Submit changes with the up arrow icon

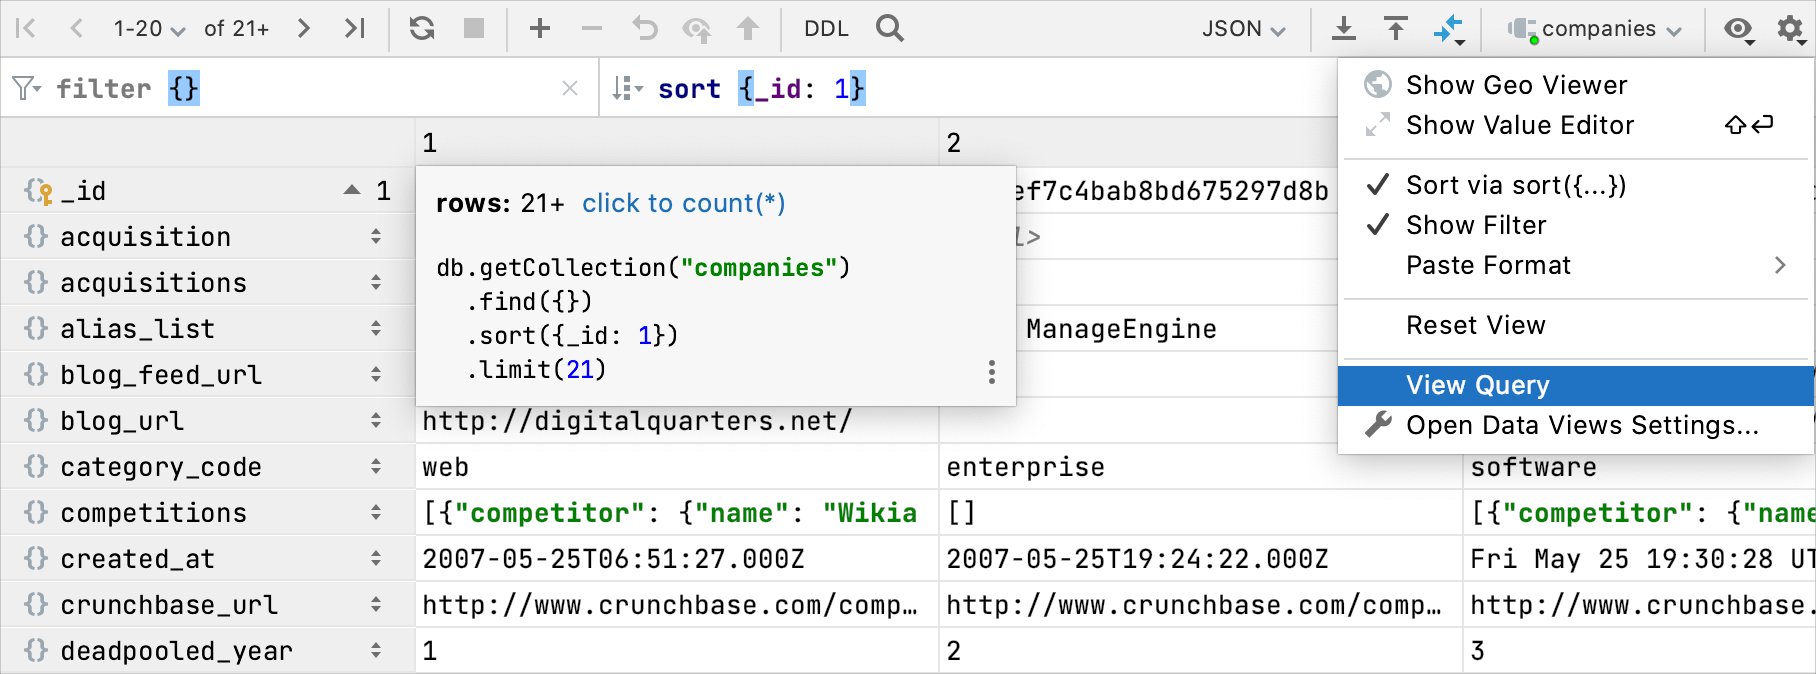[748, 28]
